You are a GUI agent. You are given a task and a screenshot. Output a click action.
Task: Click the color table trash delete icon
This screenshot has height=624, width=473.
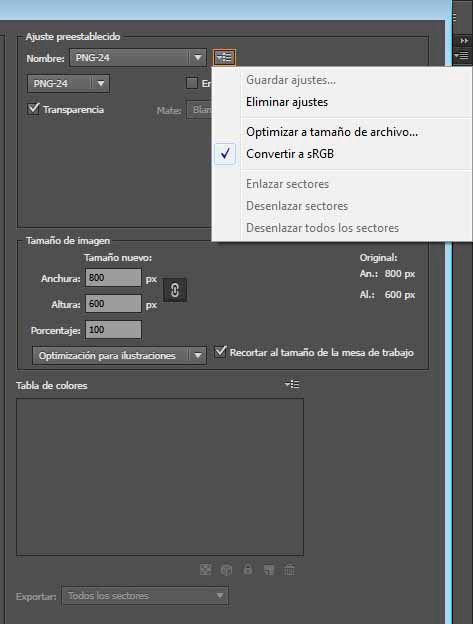[289, 569]
